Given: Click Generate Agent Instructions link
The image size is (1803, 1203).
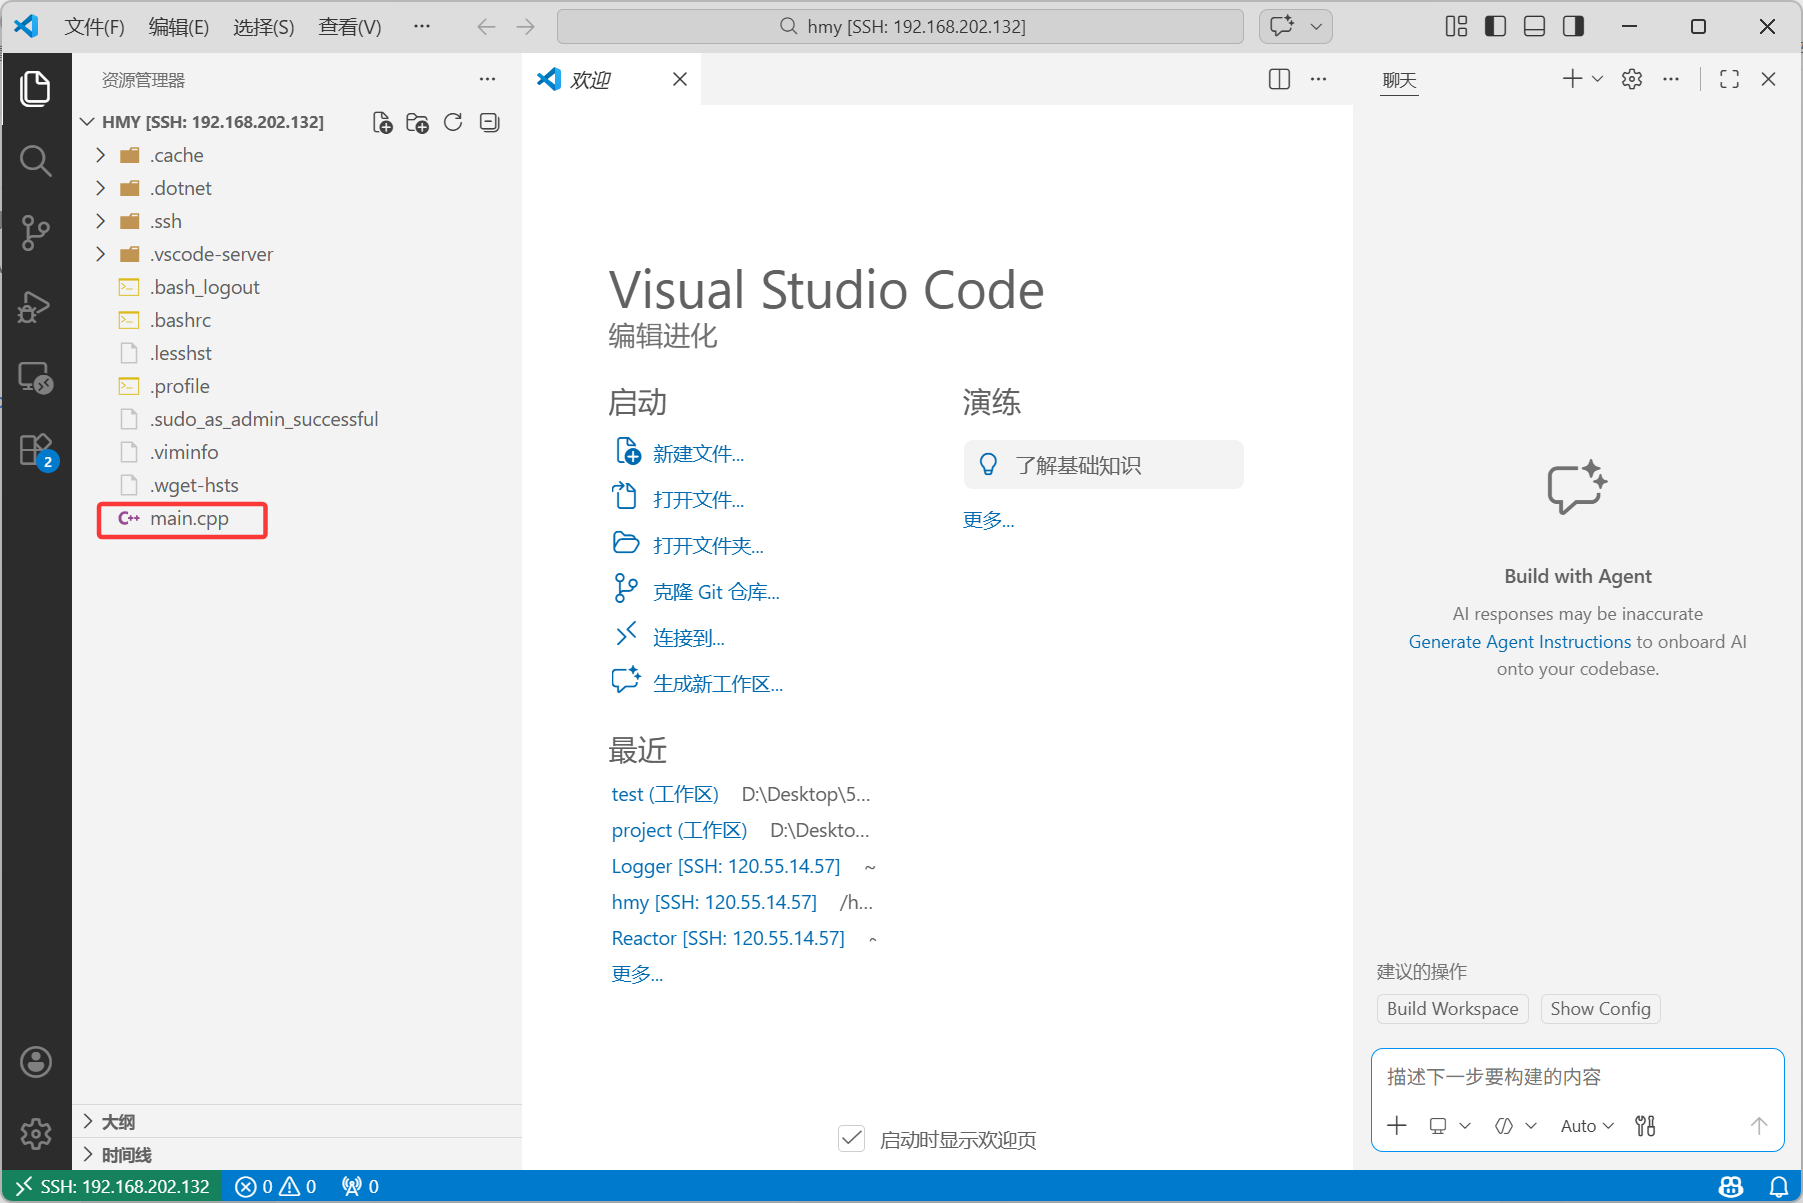Looking at the screenshot, I should 1519,642.
